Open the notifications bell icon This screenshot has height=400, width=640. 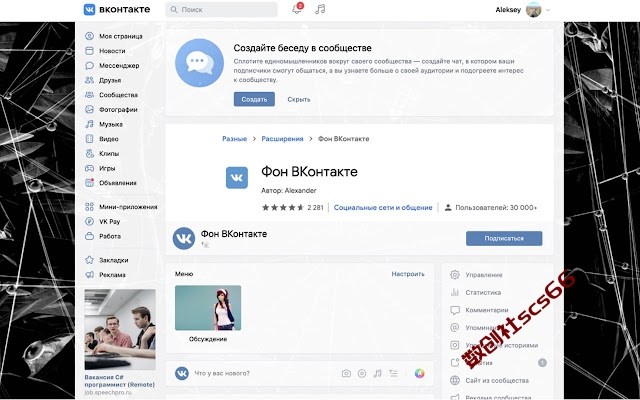point(297,9)
